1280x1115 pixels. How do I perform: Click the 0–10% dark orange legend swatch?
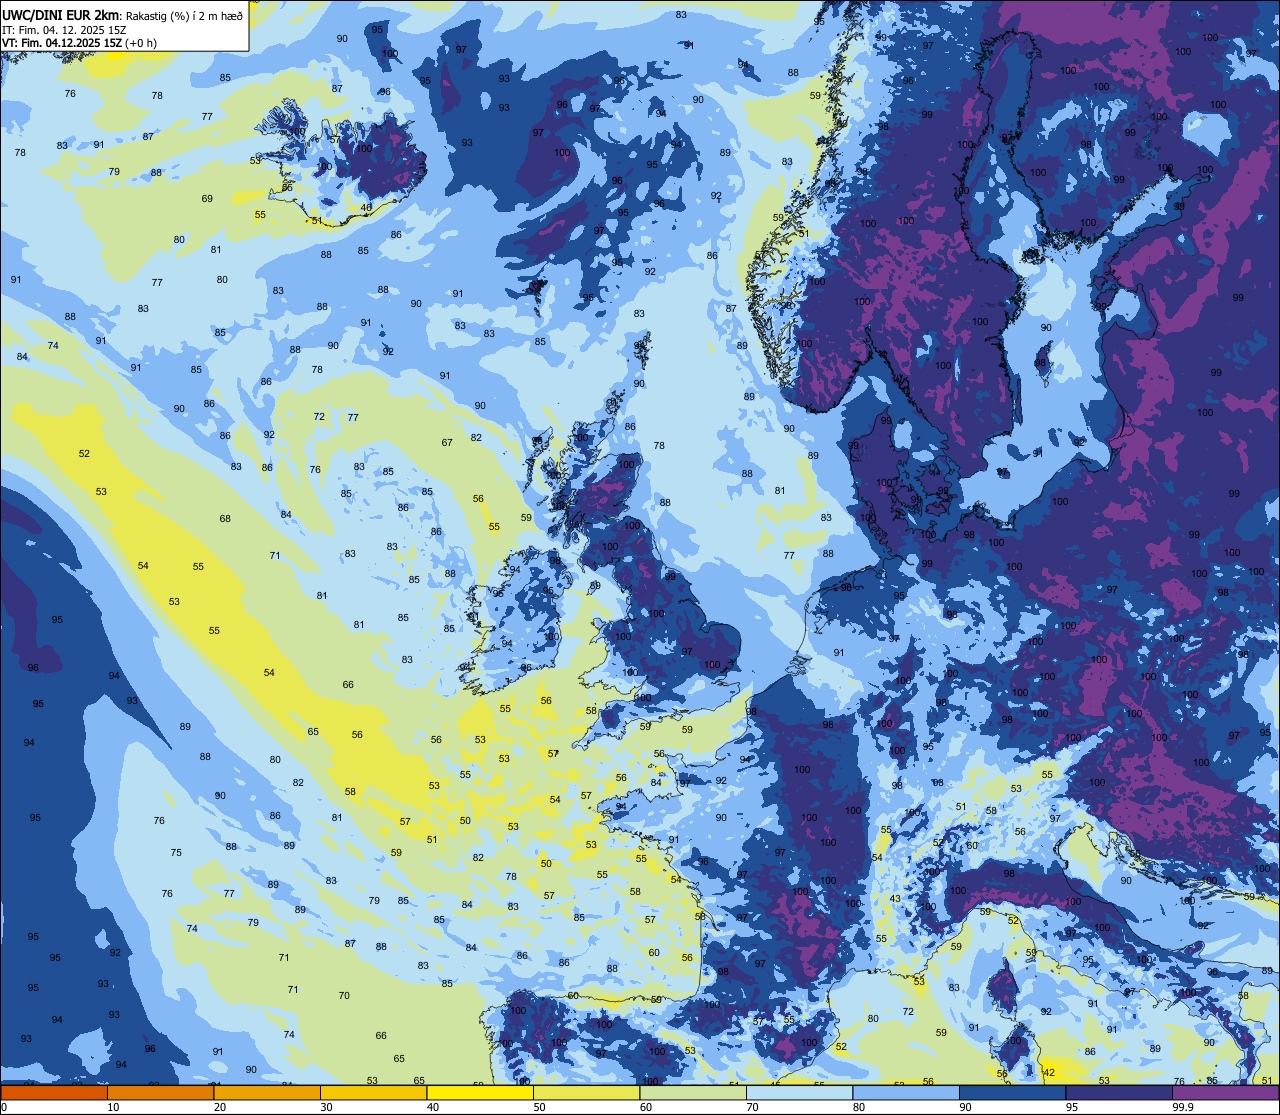tap(54, 1092)
